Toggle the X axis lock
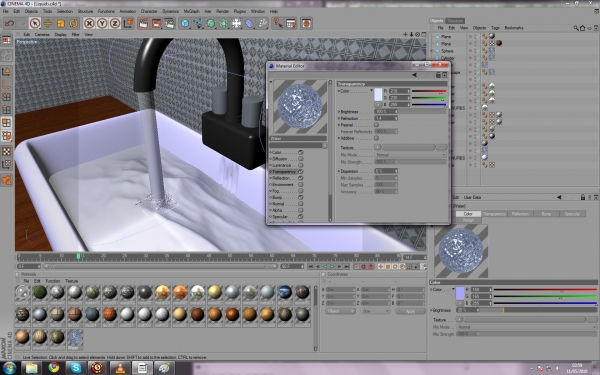 click(89, 23)
